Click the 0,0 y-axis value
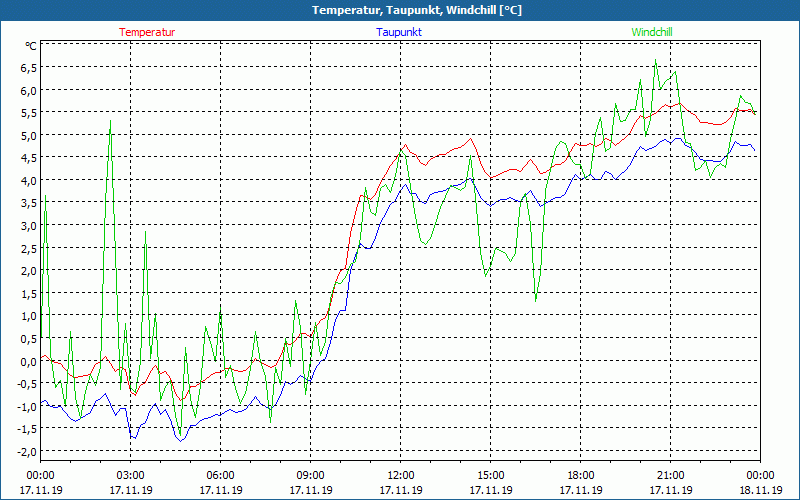Image resolution: width=800 pixels, height=500 pixels. [x=28, y=361]
